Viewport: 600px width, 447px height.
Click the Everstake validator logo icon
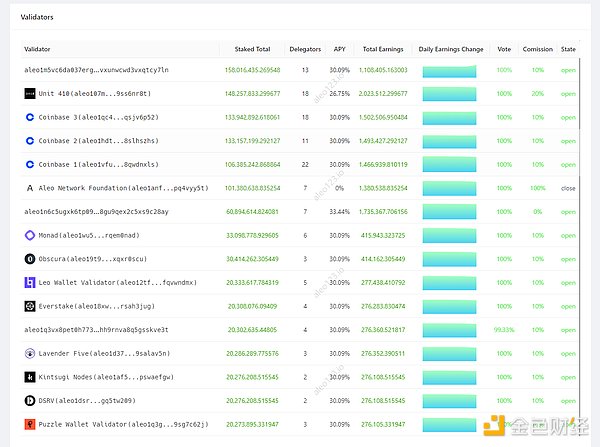(30, 306)
